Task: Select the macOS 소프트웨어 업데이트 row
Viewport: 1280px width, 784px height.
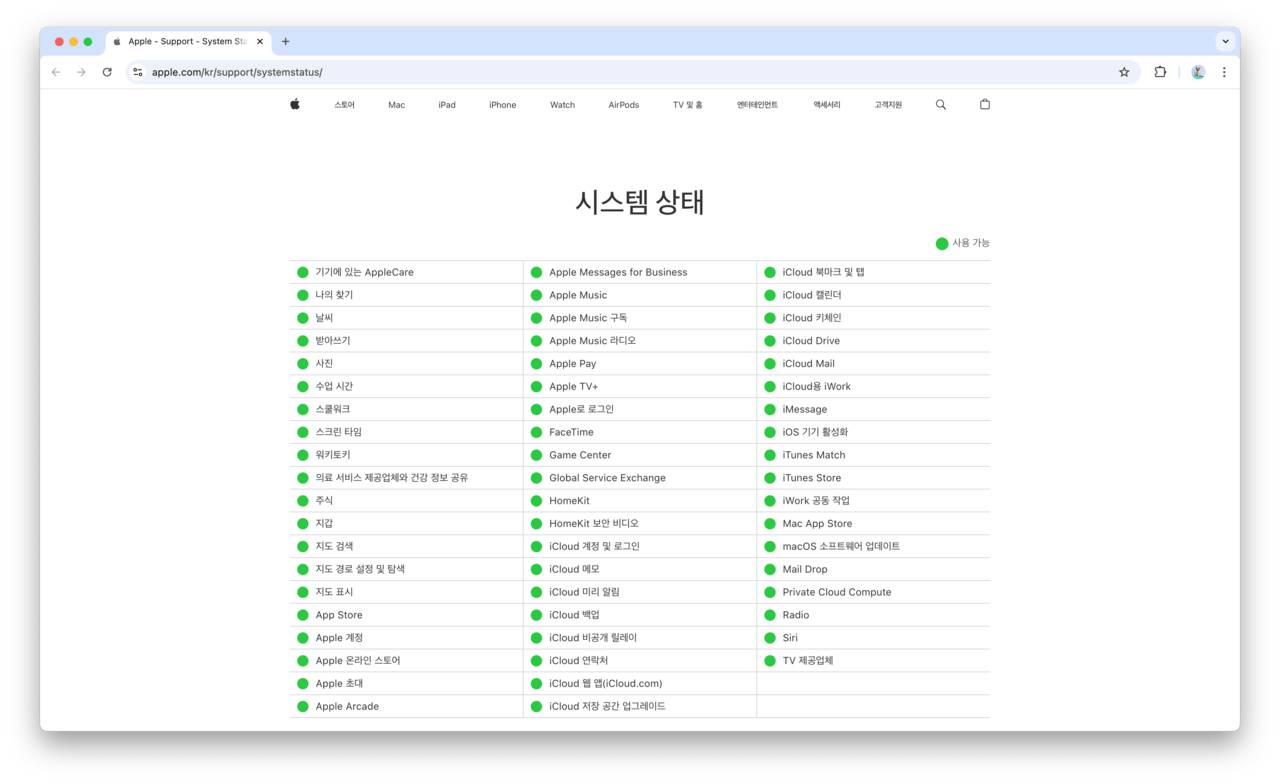Action: 873,547
